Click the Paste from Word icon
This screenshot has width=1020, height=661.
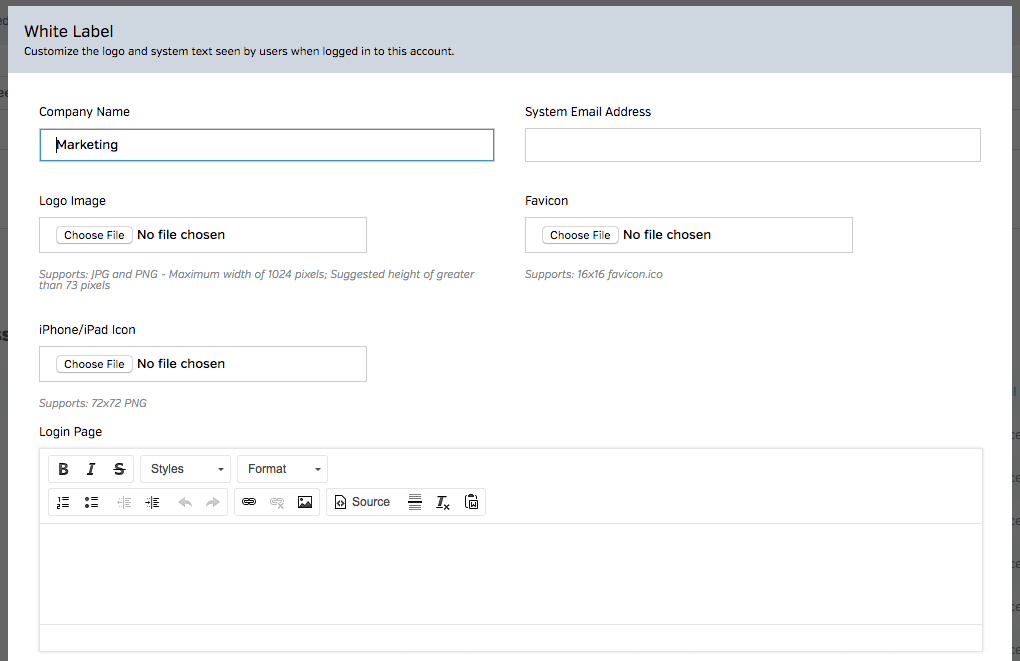[x=472, y=502]
